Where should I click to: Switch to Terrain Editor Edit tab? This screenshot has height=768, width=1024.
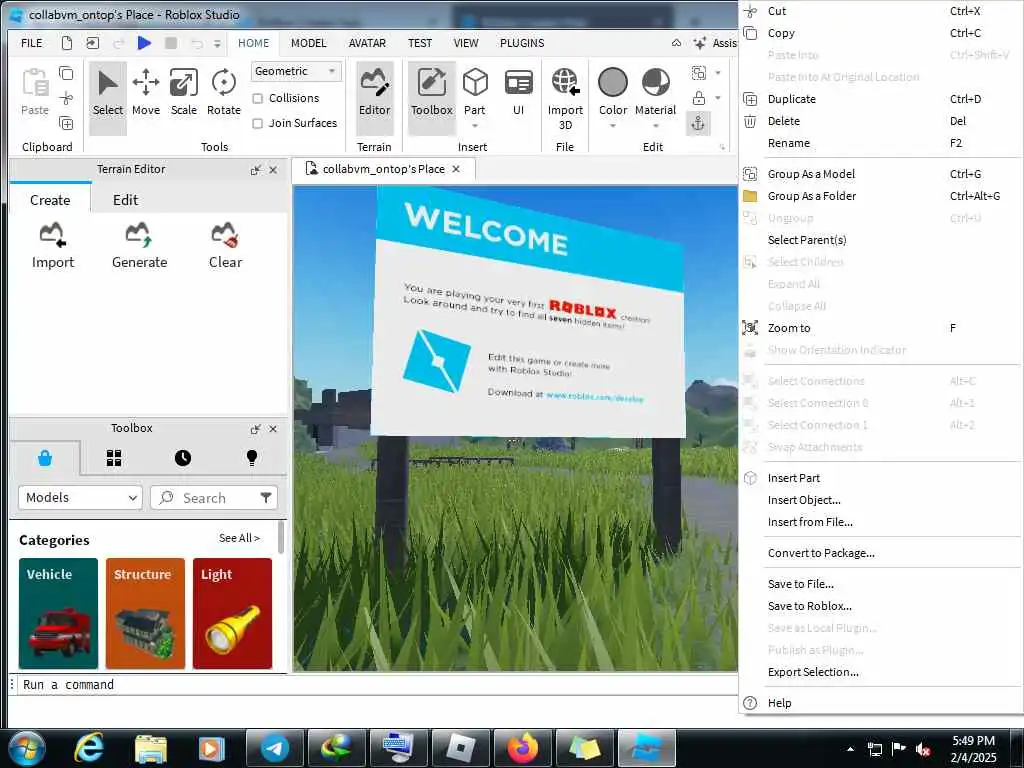point(125,200)
